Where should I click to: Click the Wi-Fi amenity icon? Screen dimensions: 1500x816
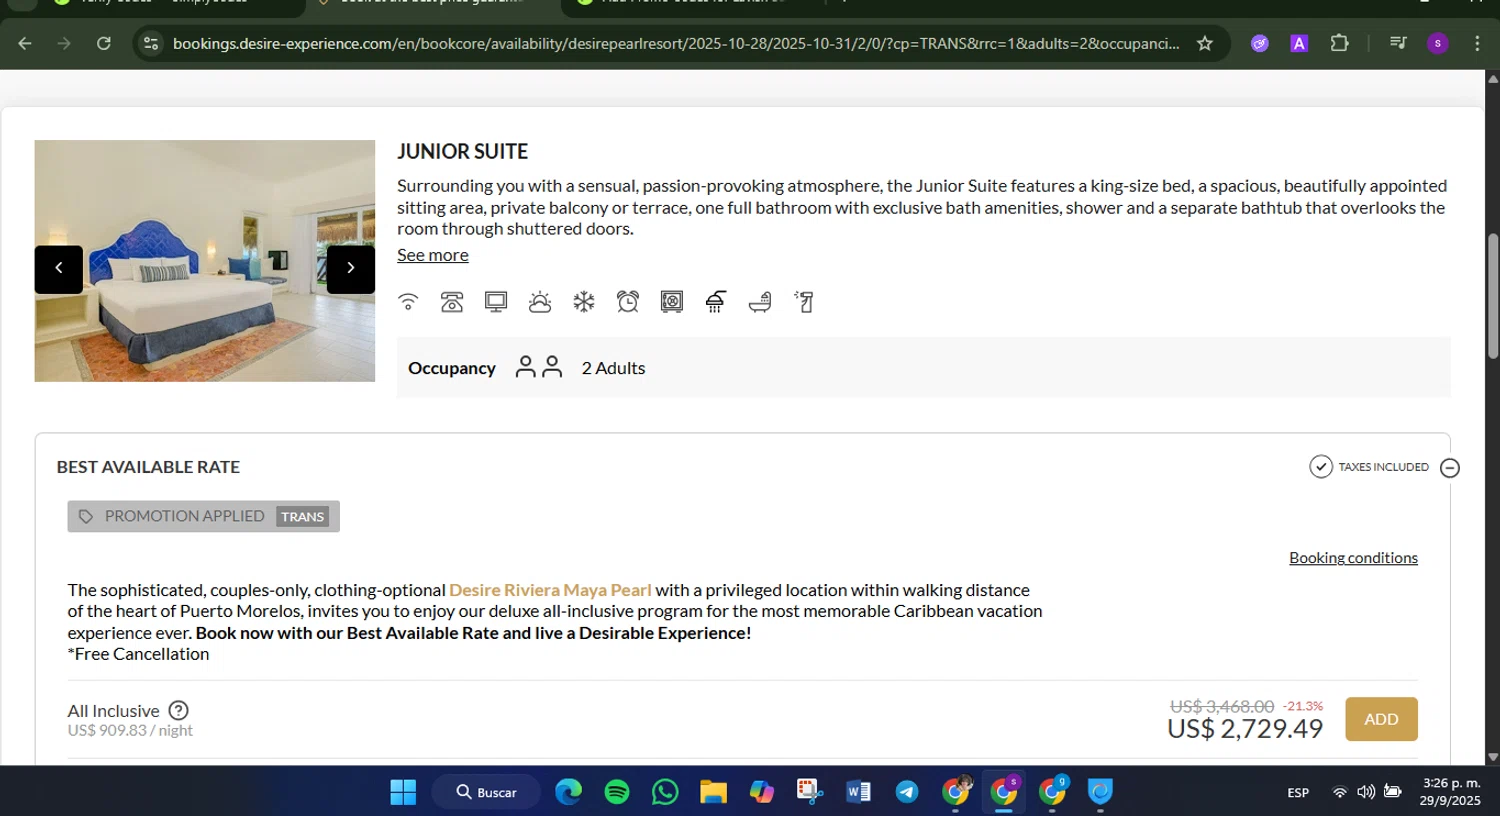[x=408, y=302]
